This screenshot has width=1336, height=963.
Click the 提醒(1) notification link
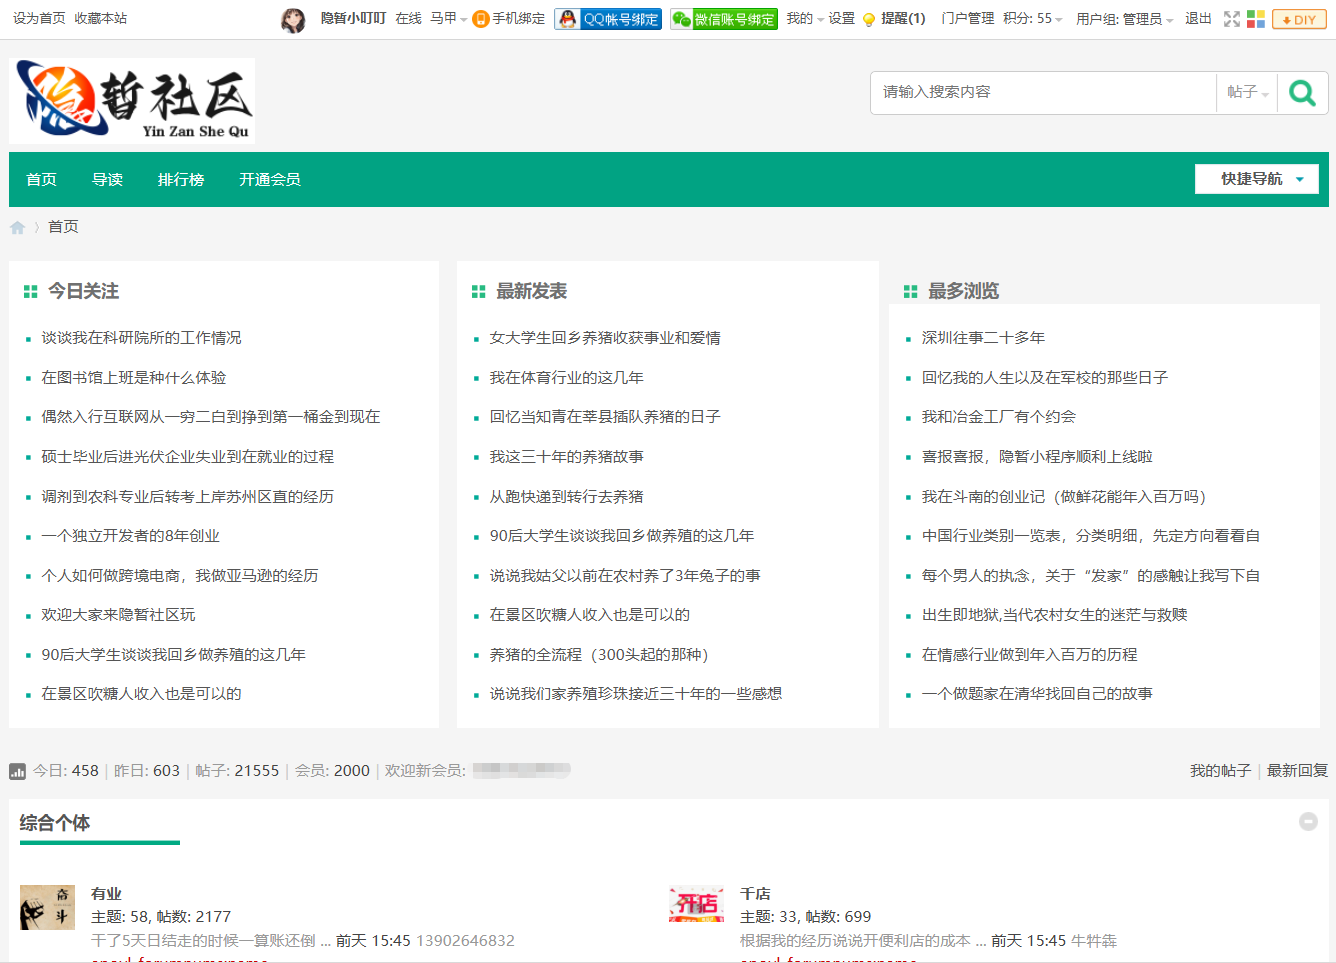(903, 19)
